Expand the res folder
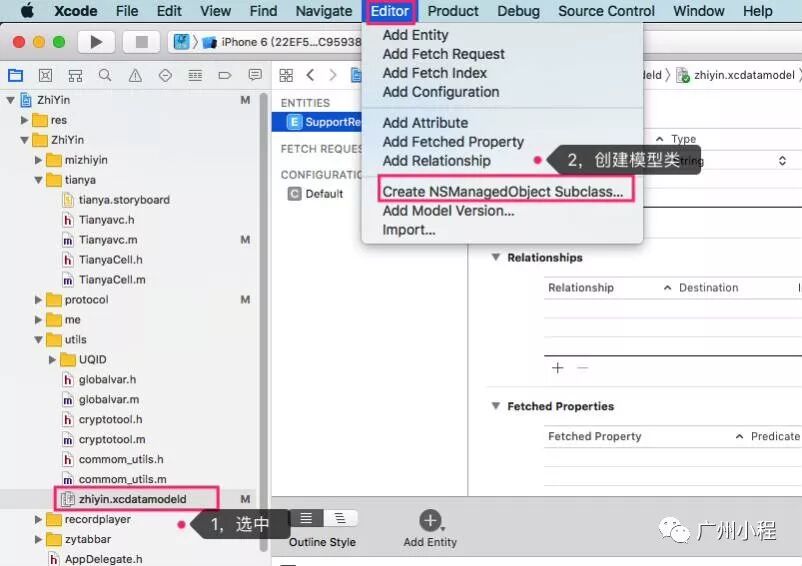The height and width of the screenshot is (566, 802). tap(24, 120)
